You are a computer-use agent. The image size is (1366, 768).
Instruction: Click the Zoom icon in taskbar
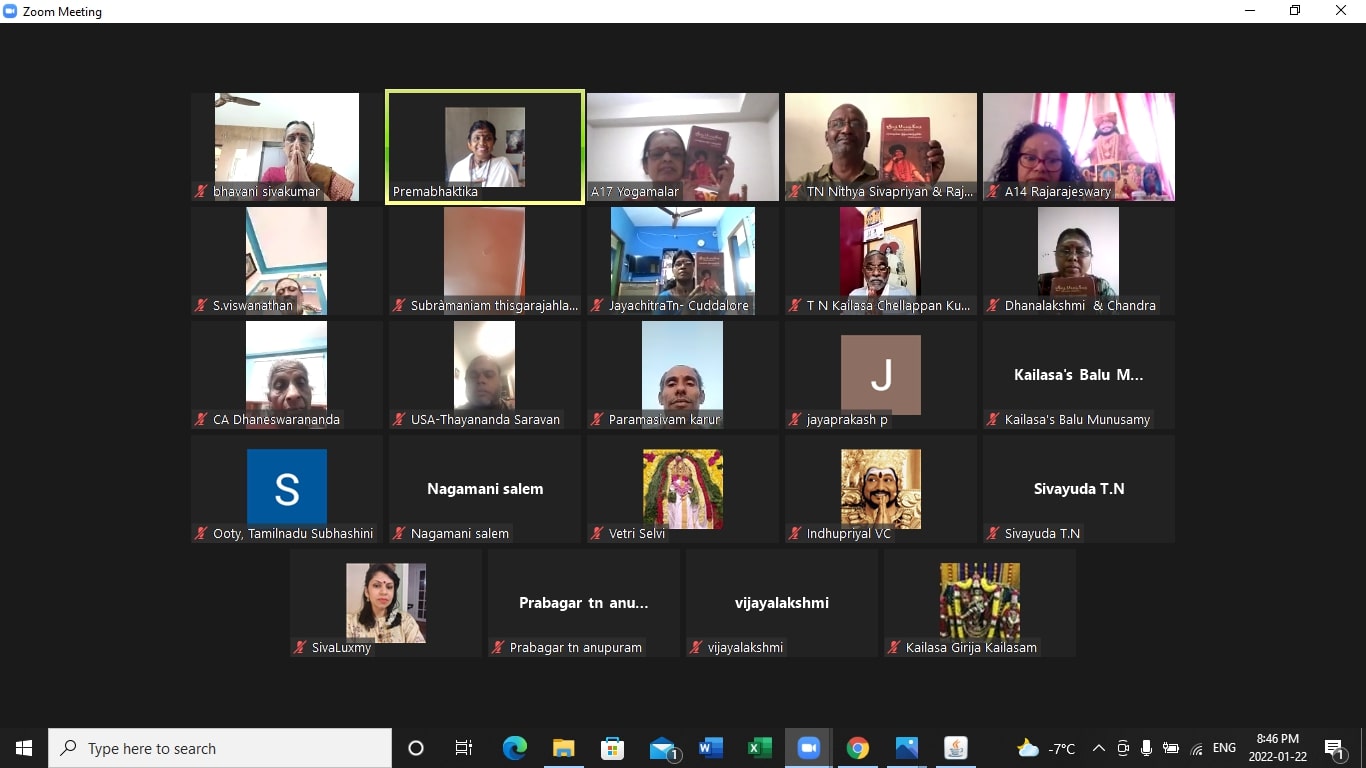(808, 748)
